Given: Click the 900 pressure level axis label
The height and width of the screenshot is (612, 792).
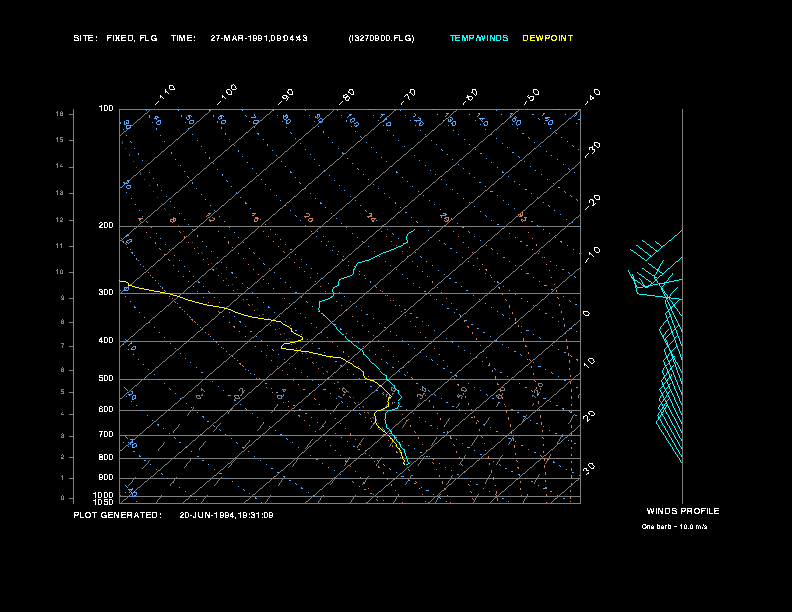Looking at the screenshot, I should (x=106, y=477).
